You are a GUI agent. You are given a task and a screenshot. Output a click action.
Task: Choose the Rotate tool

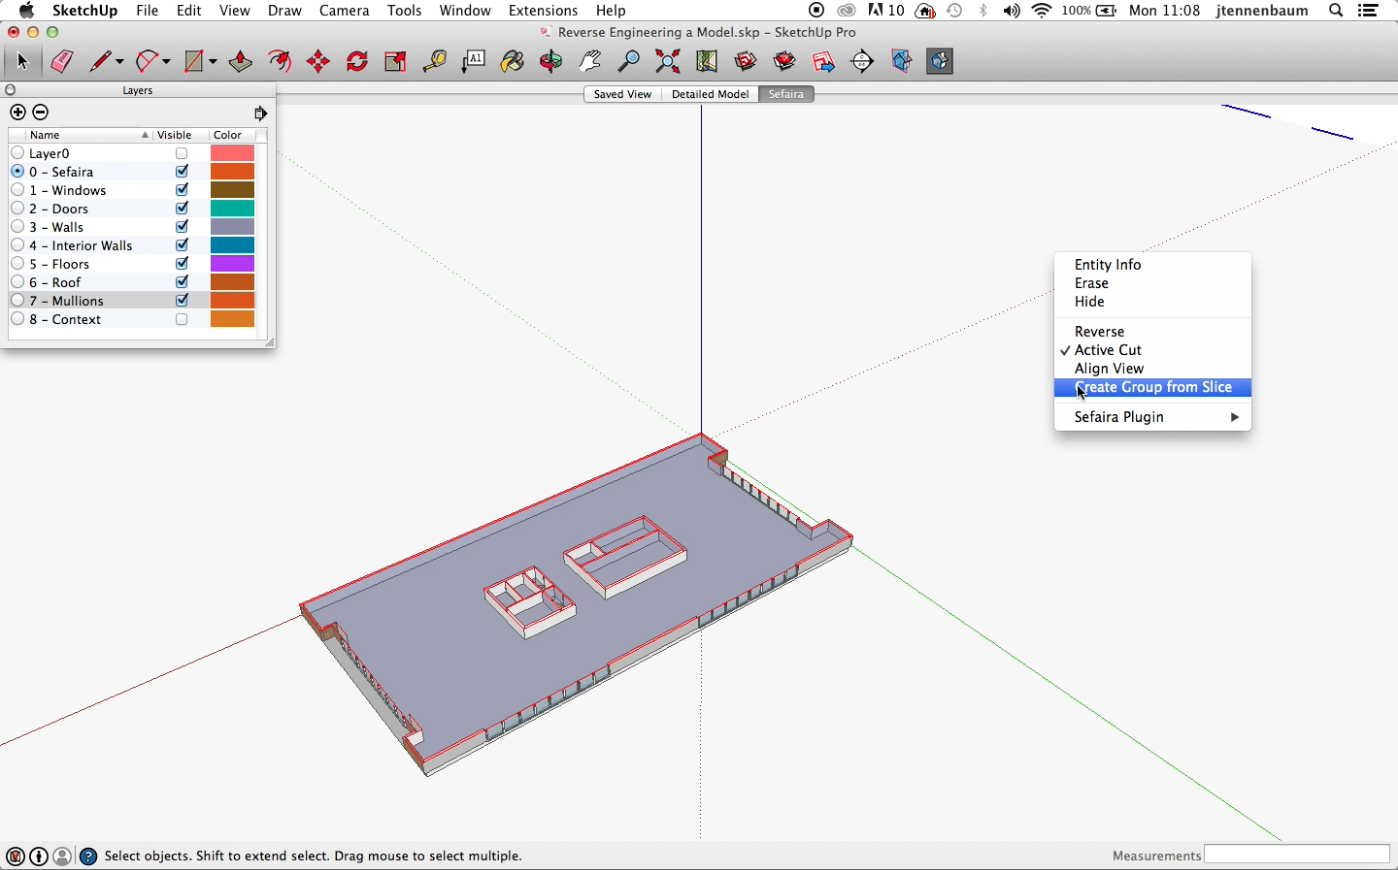[357, 62]
